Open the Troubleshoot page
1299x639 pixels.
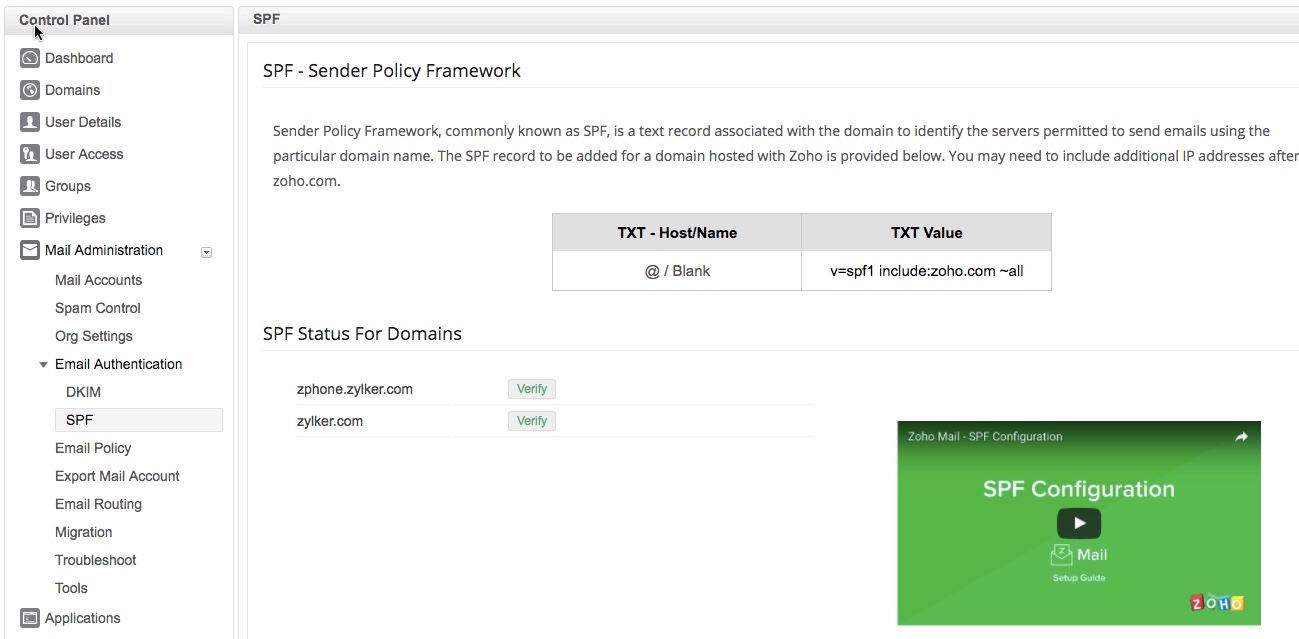[95, 560]
